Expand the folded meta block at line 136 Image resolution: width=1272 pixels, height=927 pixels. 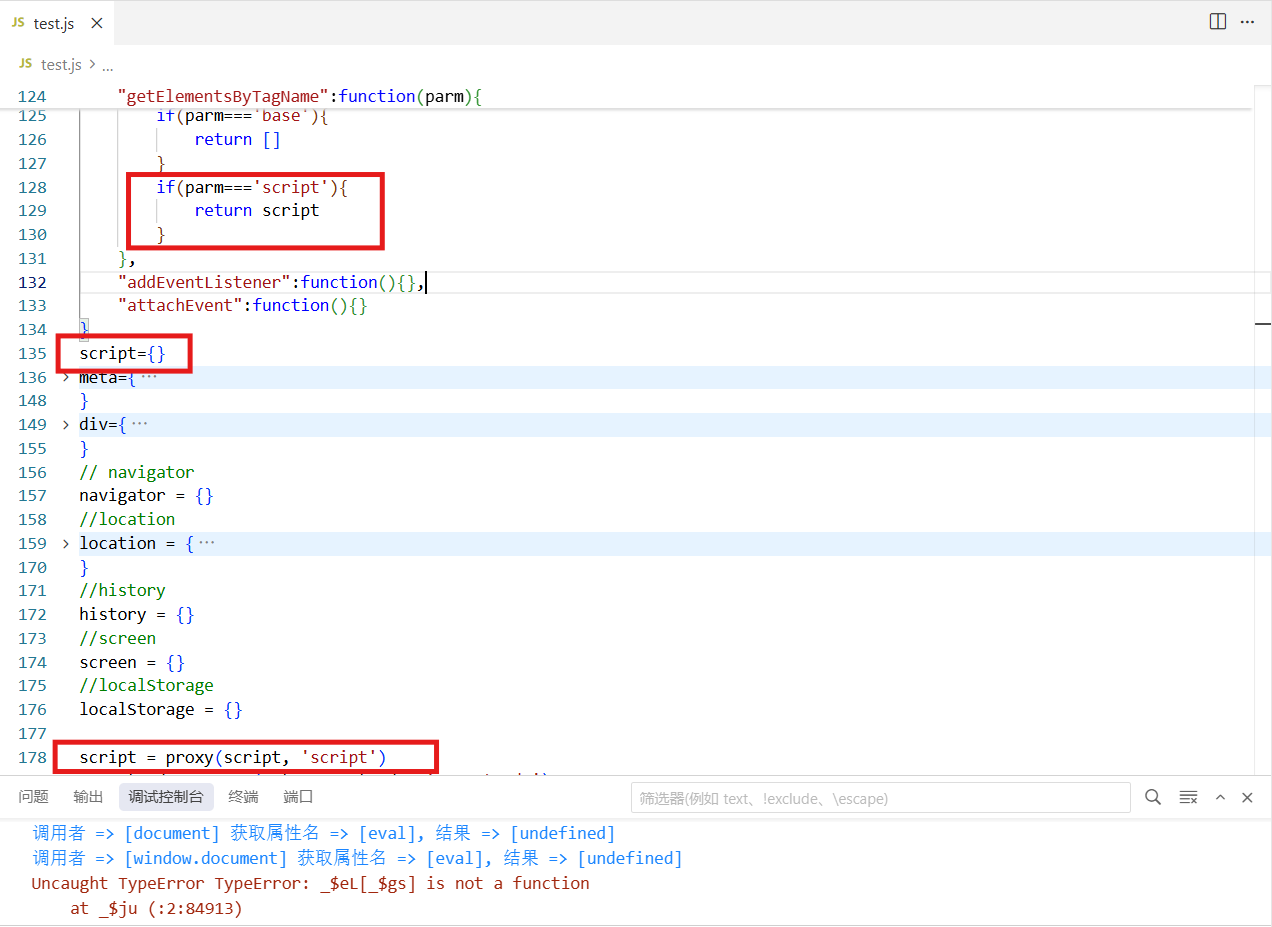coord(66,377)
